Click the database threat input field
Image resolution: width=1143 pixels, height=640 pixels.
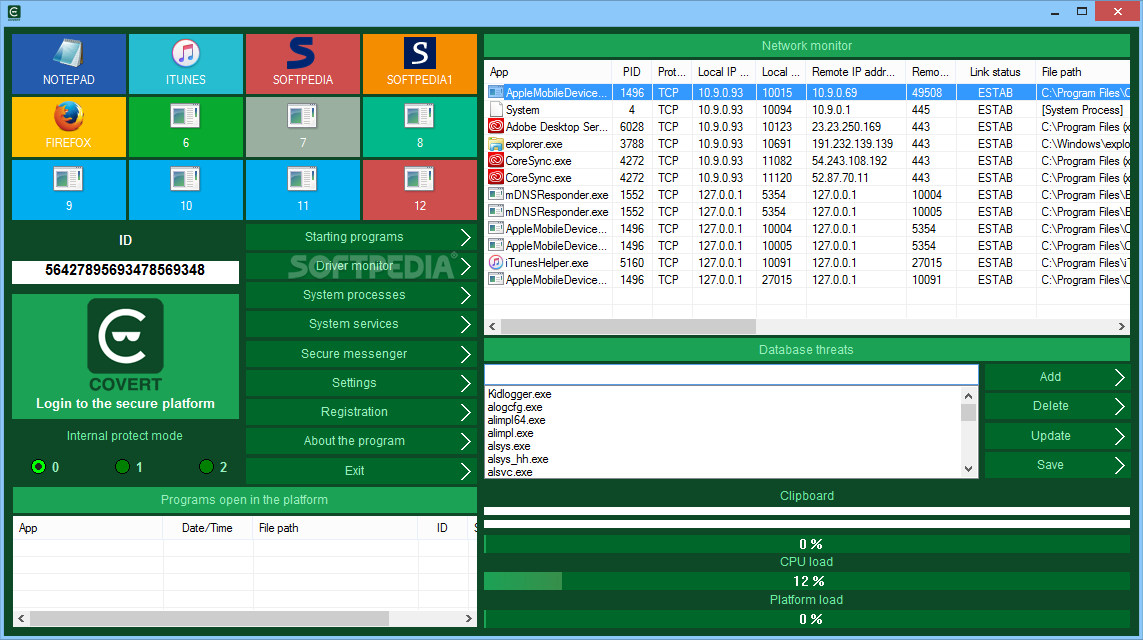click(731, 375)
